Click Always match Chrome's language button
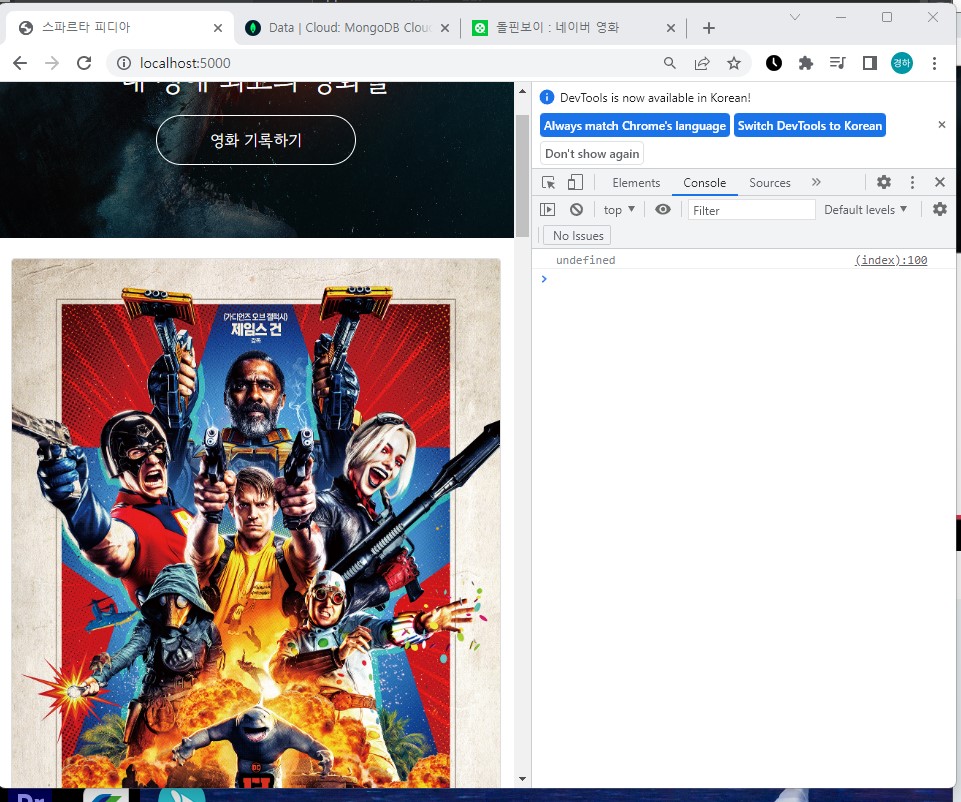 tap(634, 126)
